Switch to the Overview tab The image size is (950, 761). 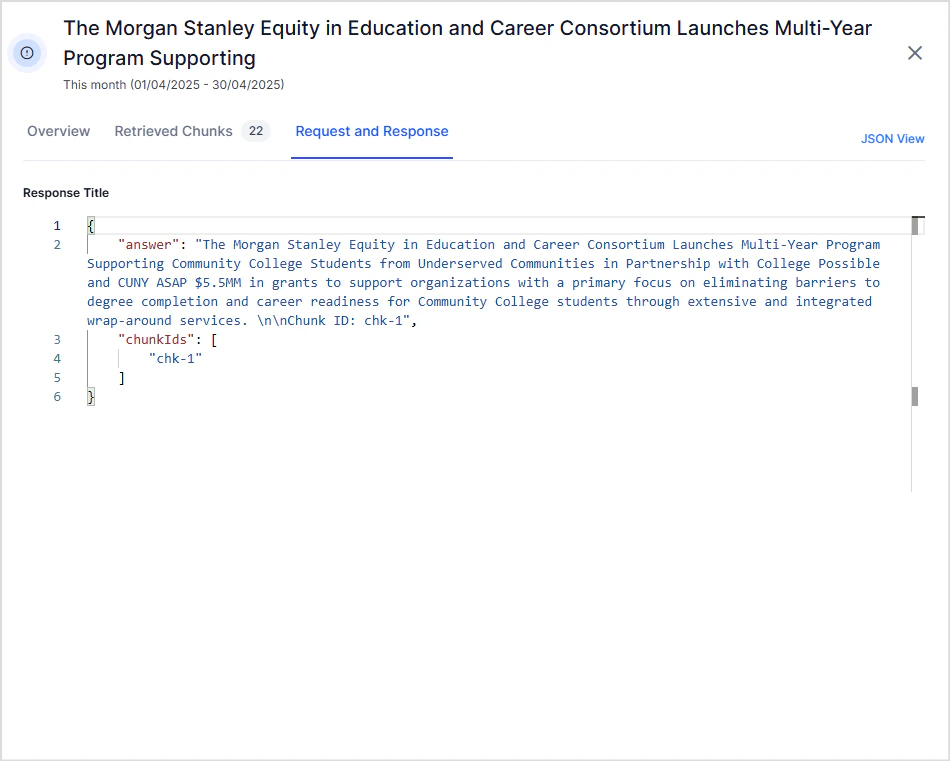[58, 131]
